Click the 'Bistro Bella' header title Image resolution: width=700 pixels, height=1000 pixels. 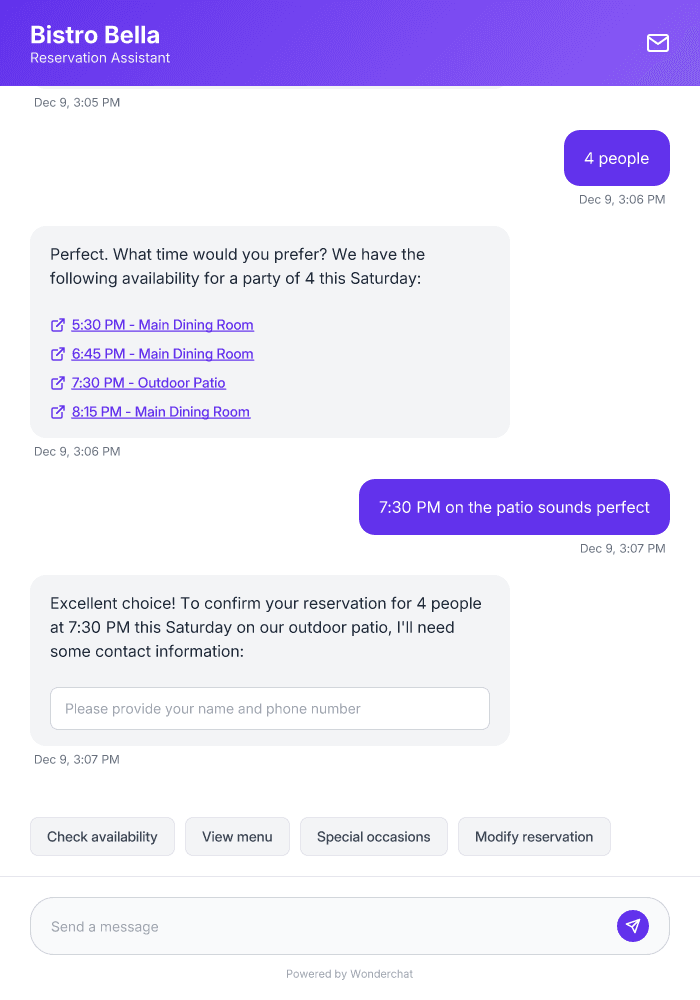click(95, 34)
